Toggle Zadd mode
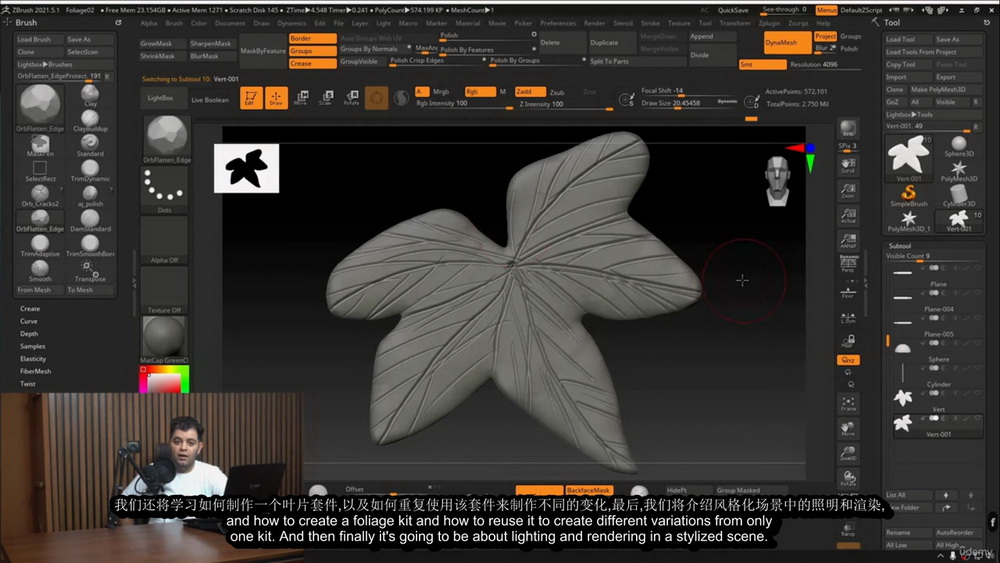 point(530,92)
